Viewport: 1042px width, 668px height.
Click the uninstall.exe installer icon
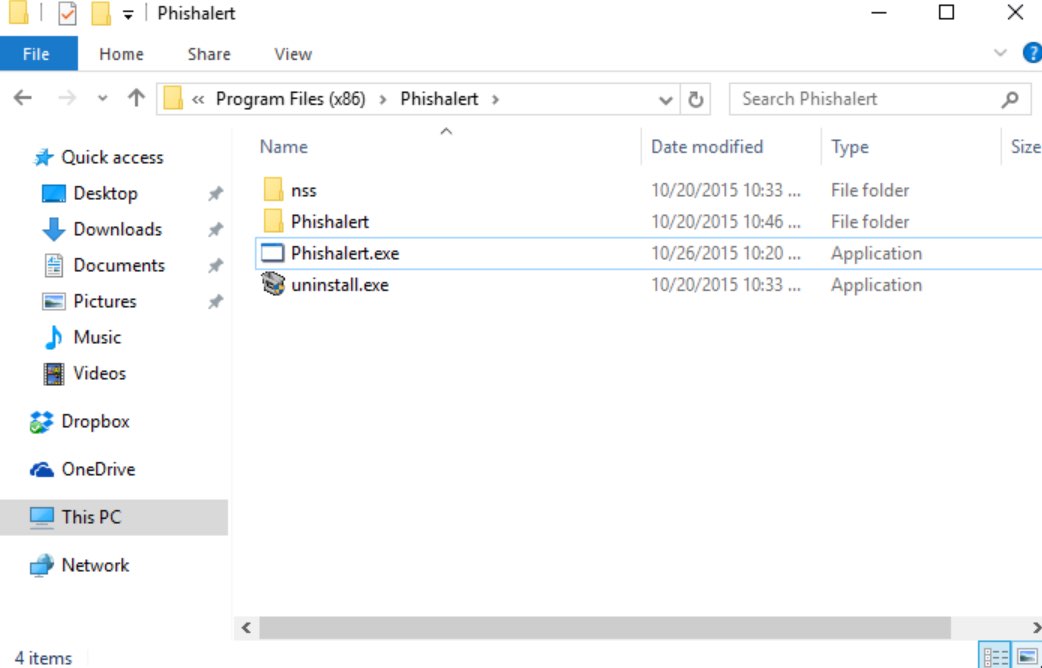pyautogui.click(x=272, y=285)
